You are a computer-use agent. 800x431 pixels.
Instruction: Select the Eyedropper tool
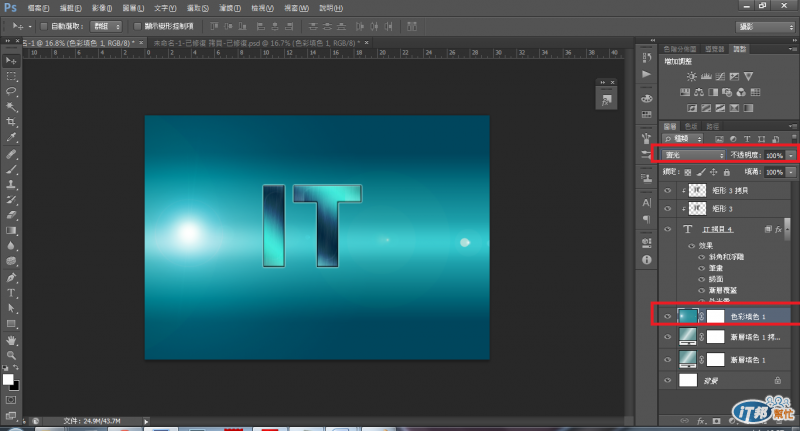pyautogui.click(x=11, y=138)
